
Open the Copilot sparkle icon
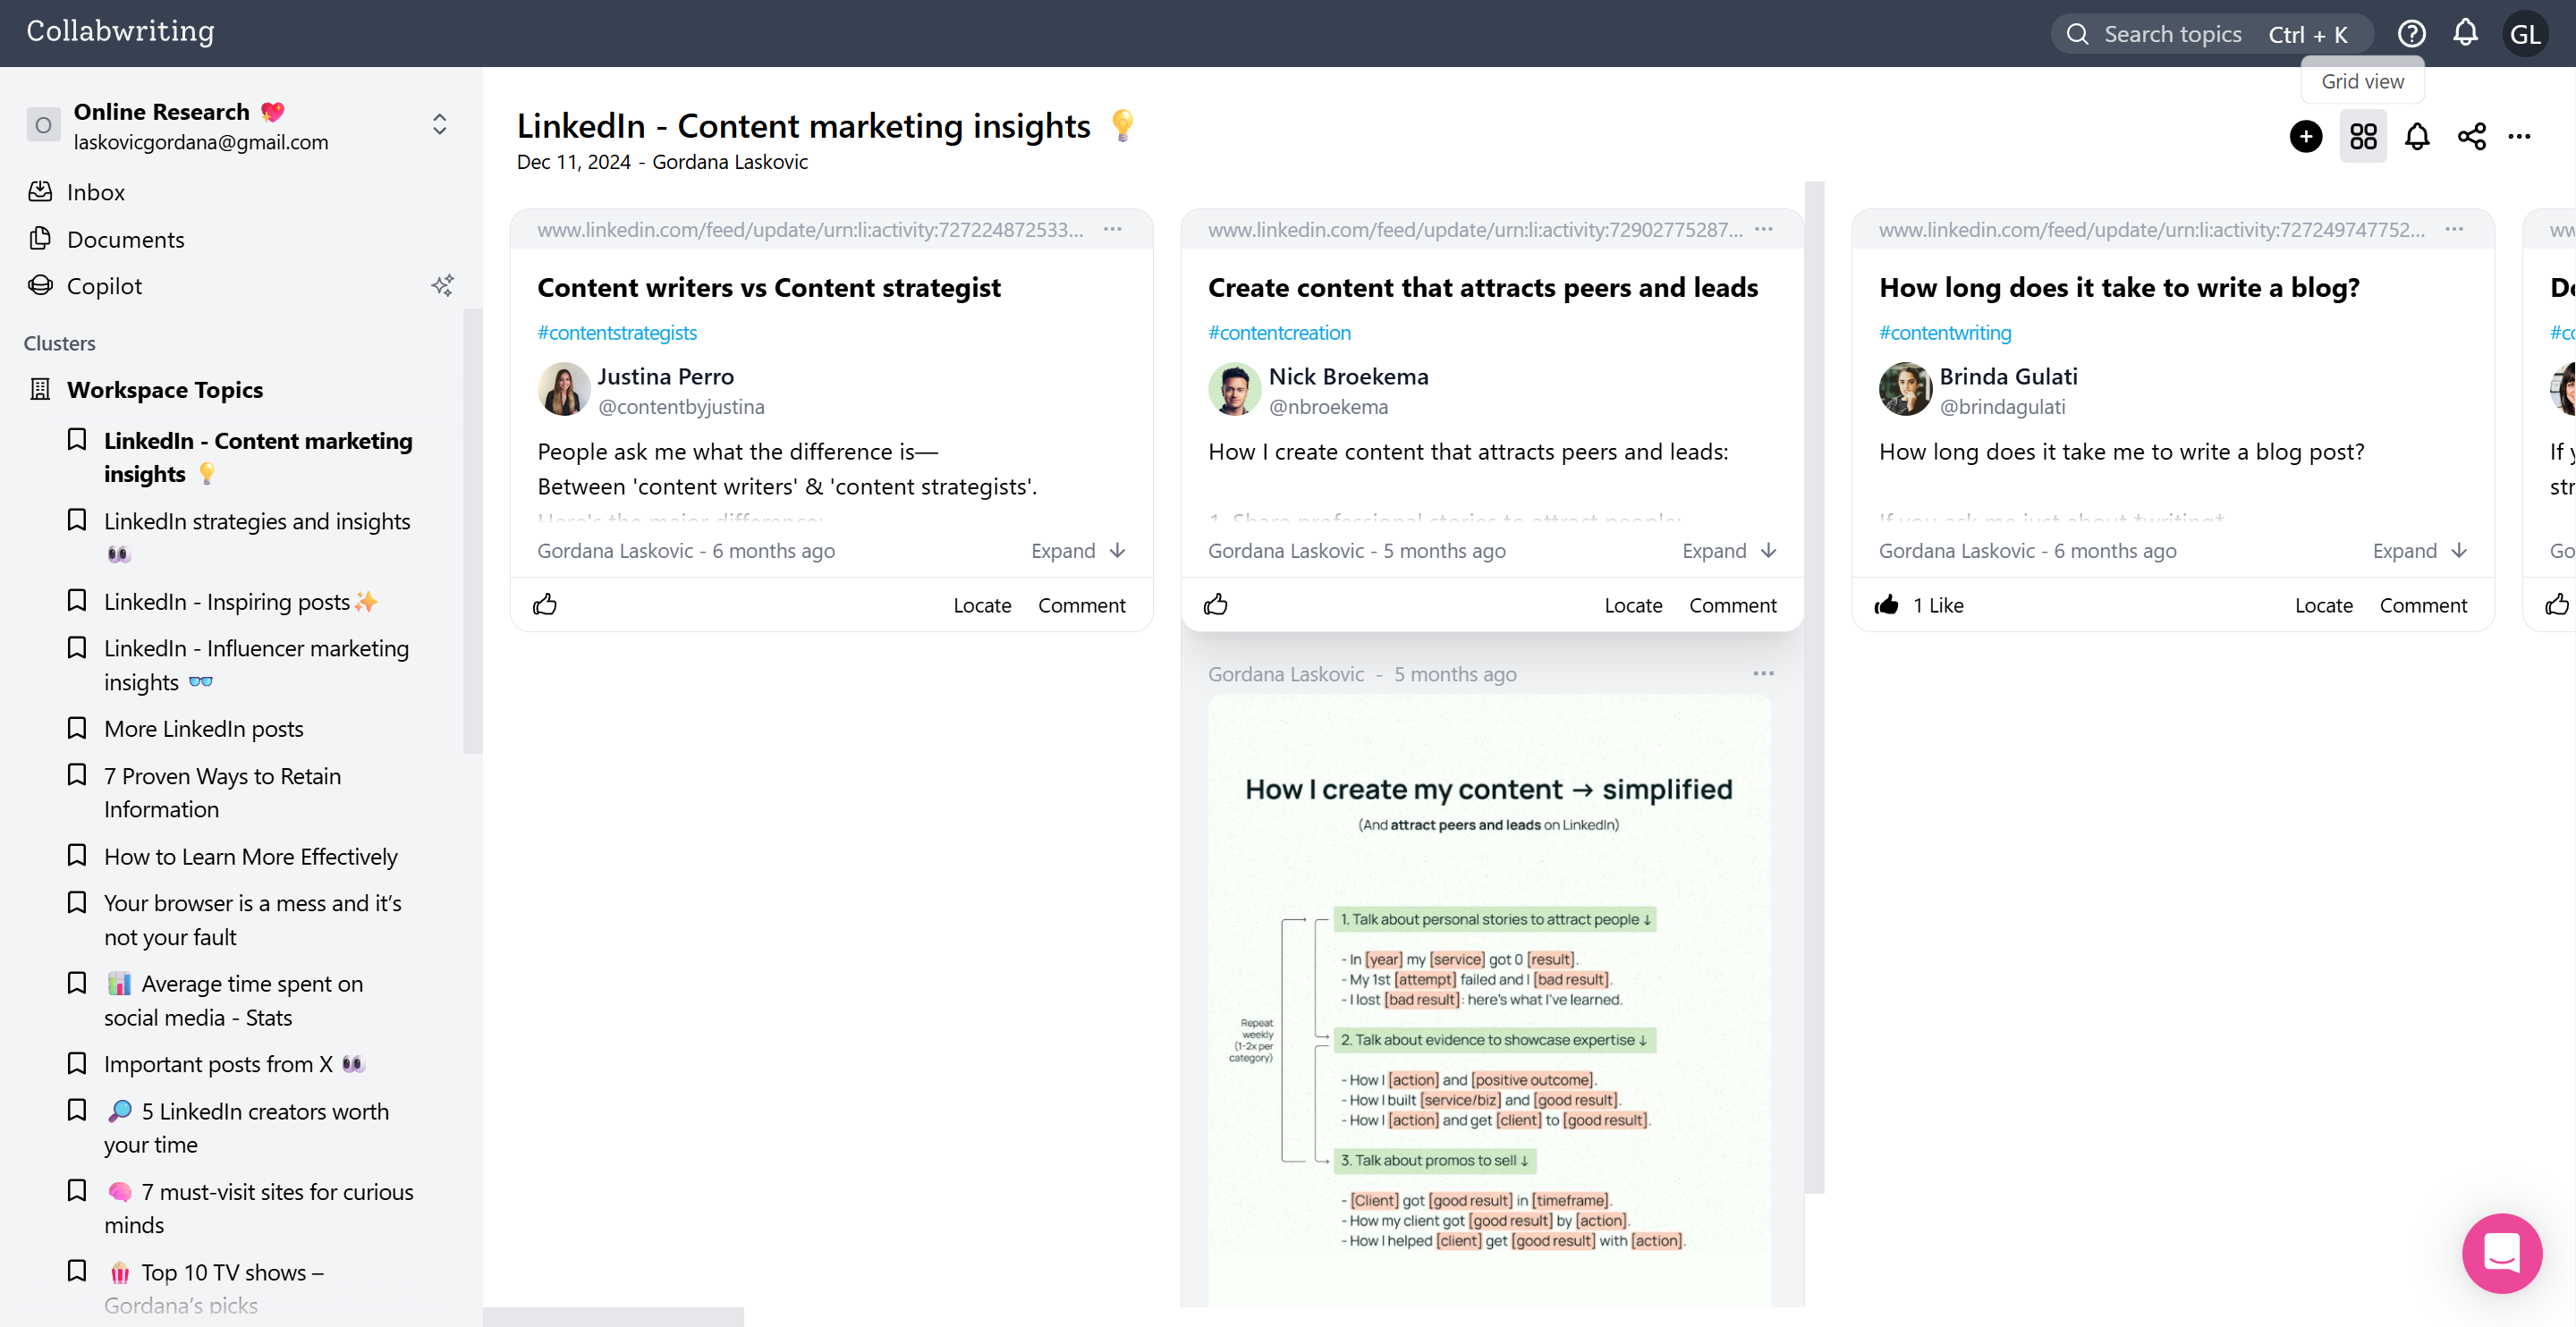(442, 286)
